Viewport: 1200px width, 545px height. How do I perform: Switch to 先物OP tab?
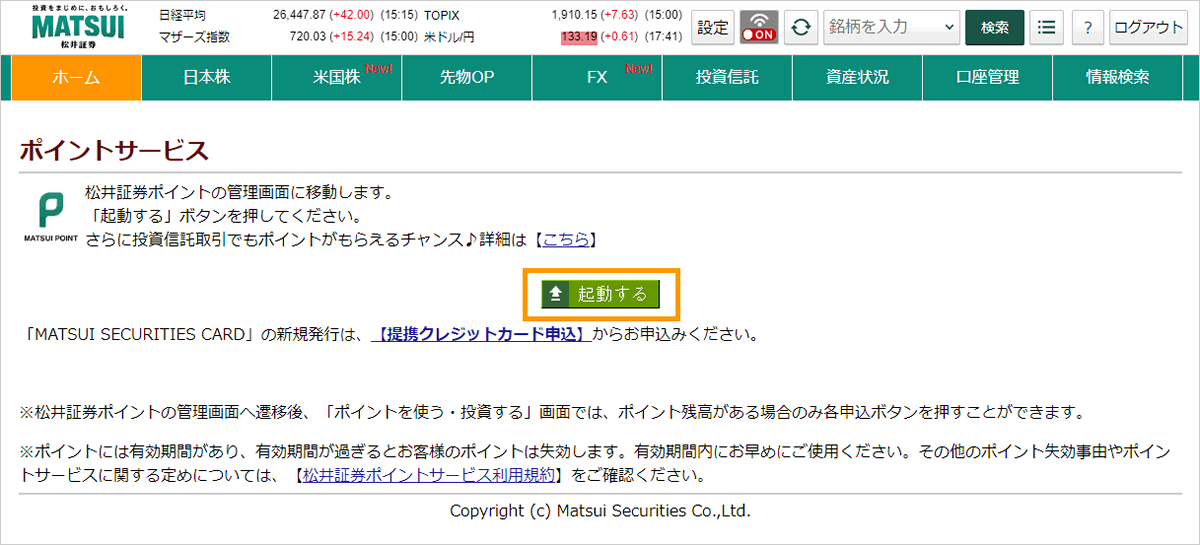tap(467, 77)
